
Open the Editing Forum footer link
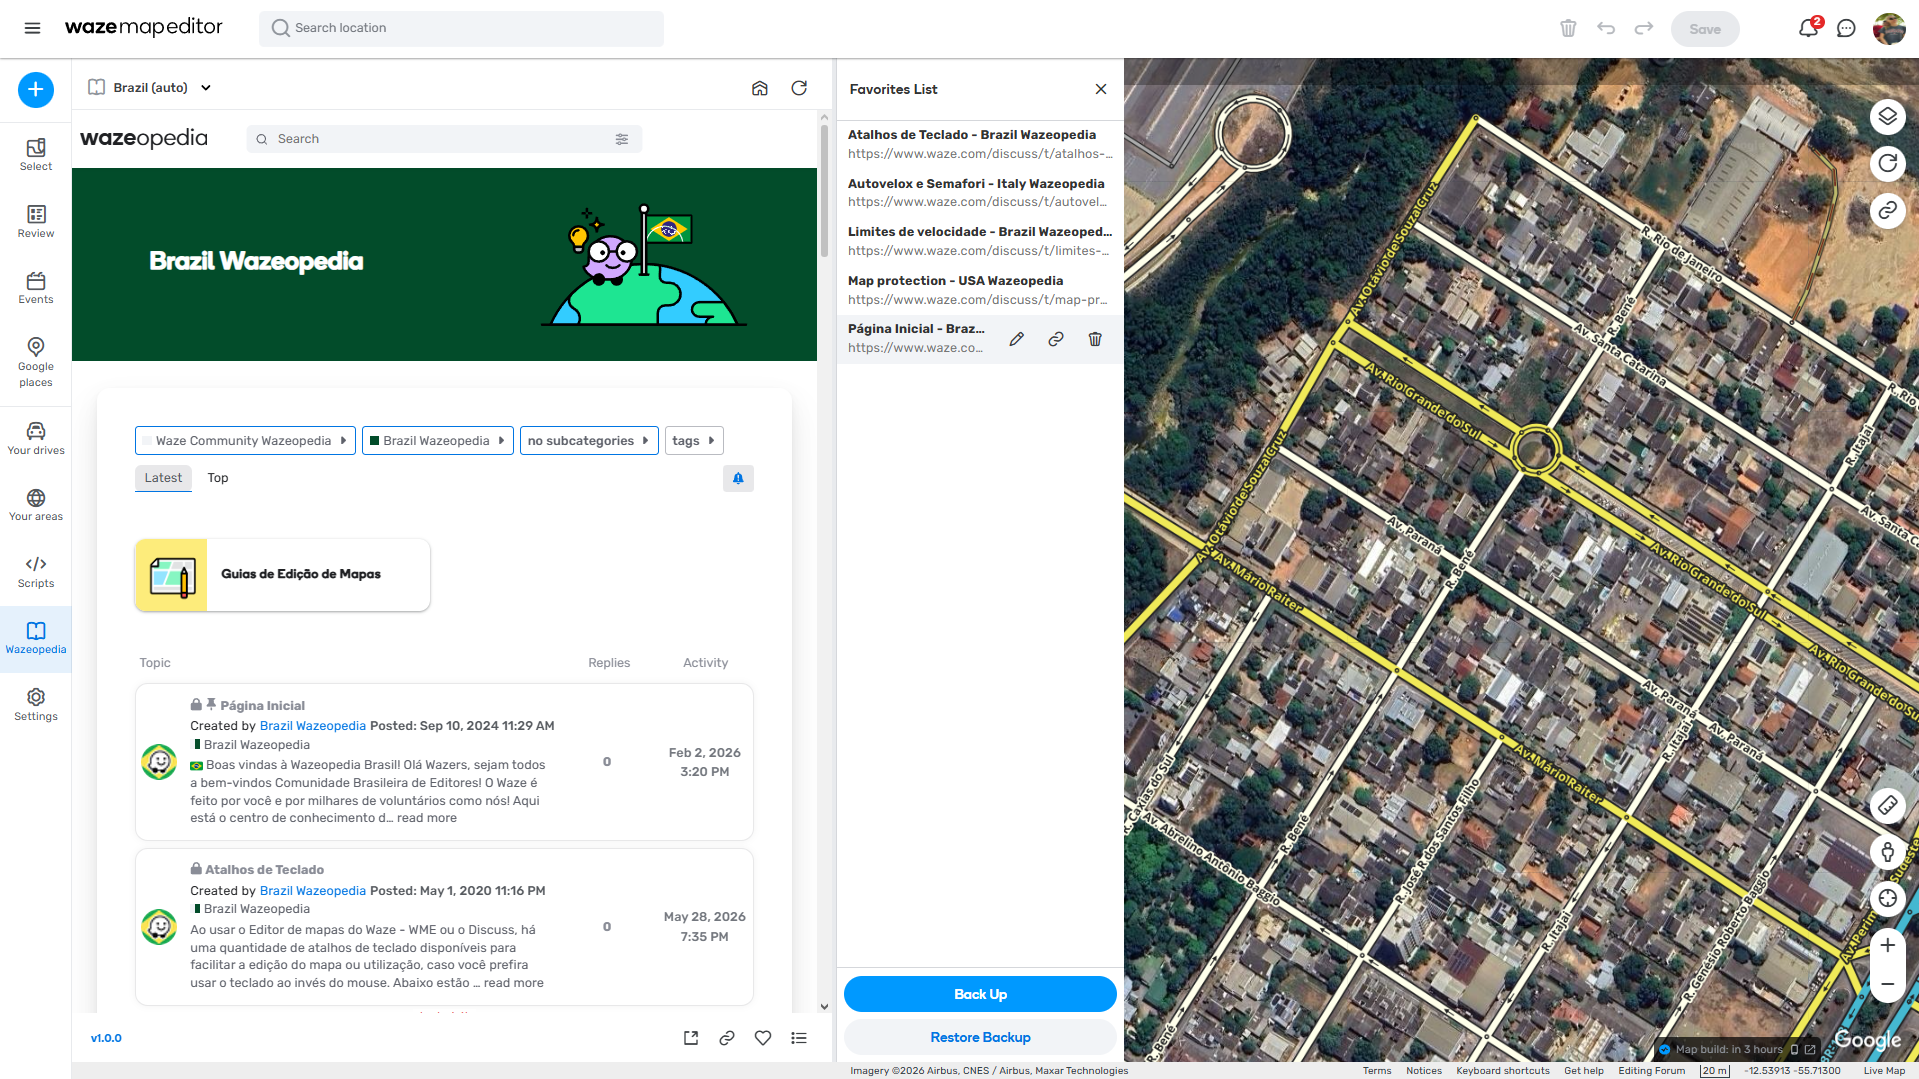(x=1652, y=1071)
